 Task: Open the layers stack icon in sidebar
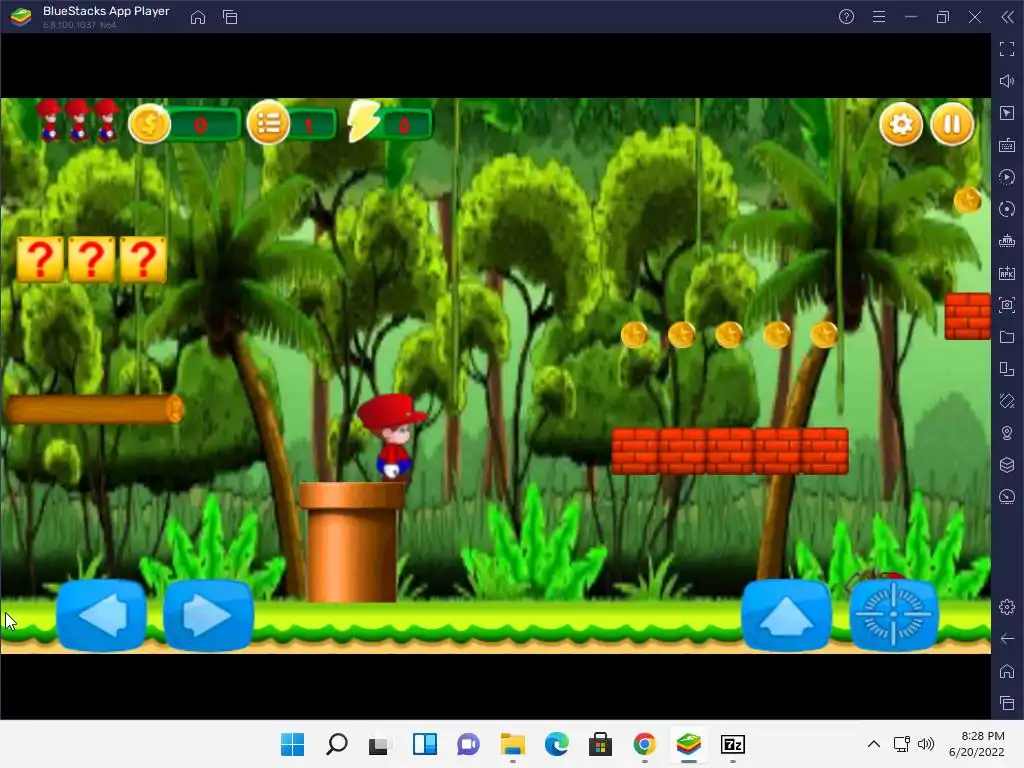coord(1006,465)
